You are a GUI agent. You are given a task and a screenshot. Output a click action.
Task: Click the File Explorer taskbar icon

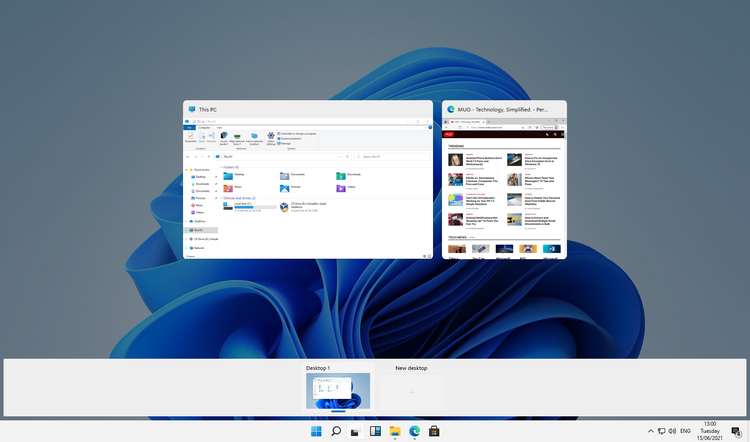pyautogui.click(x=395, y=431)
